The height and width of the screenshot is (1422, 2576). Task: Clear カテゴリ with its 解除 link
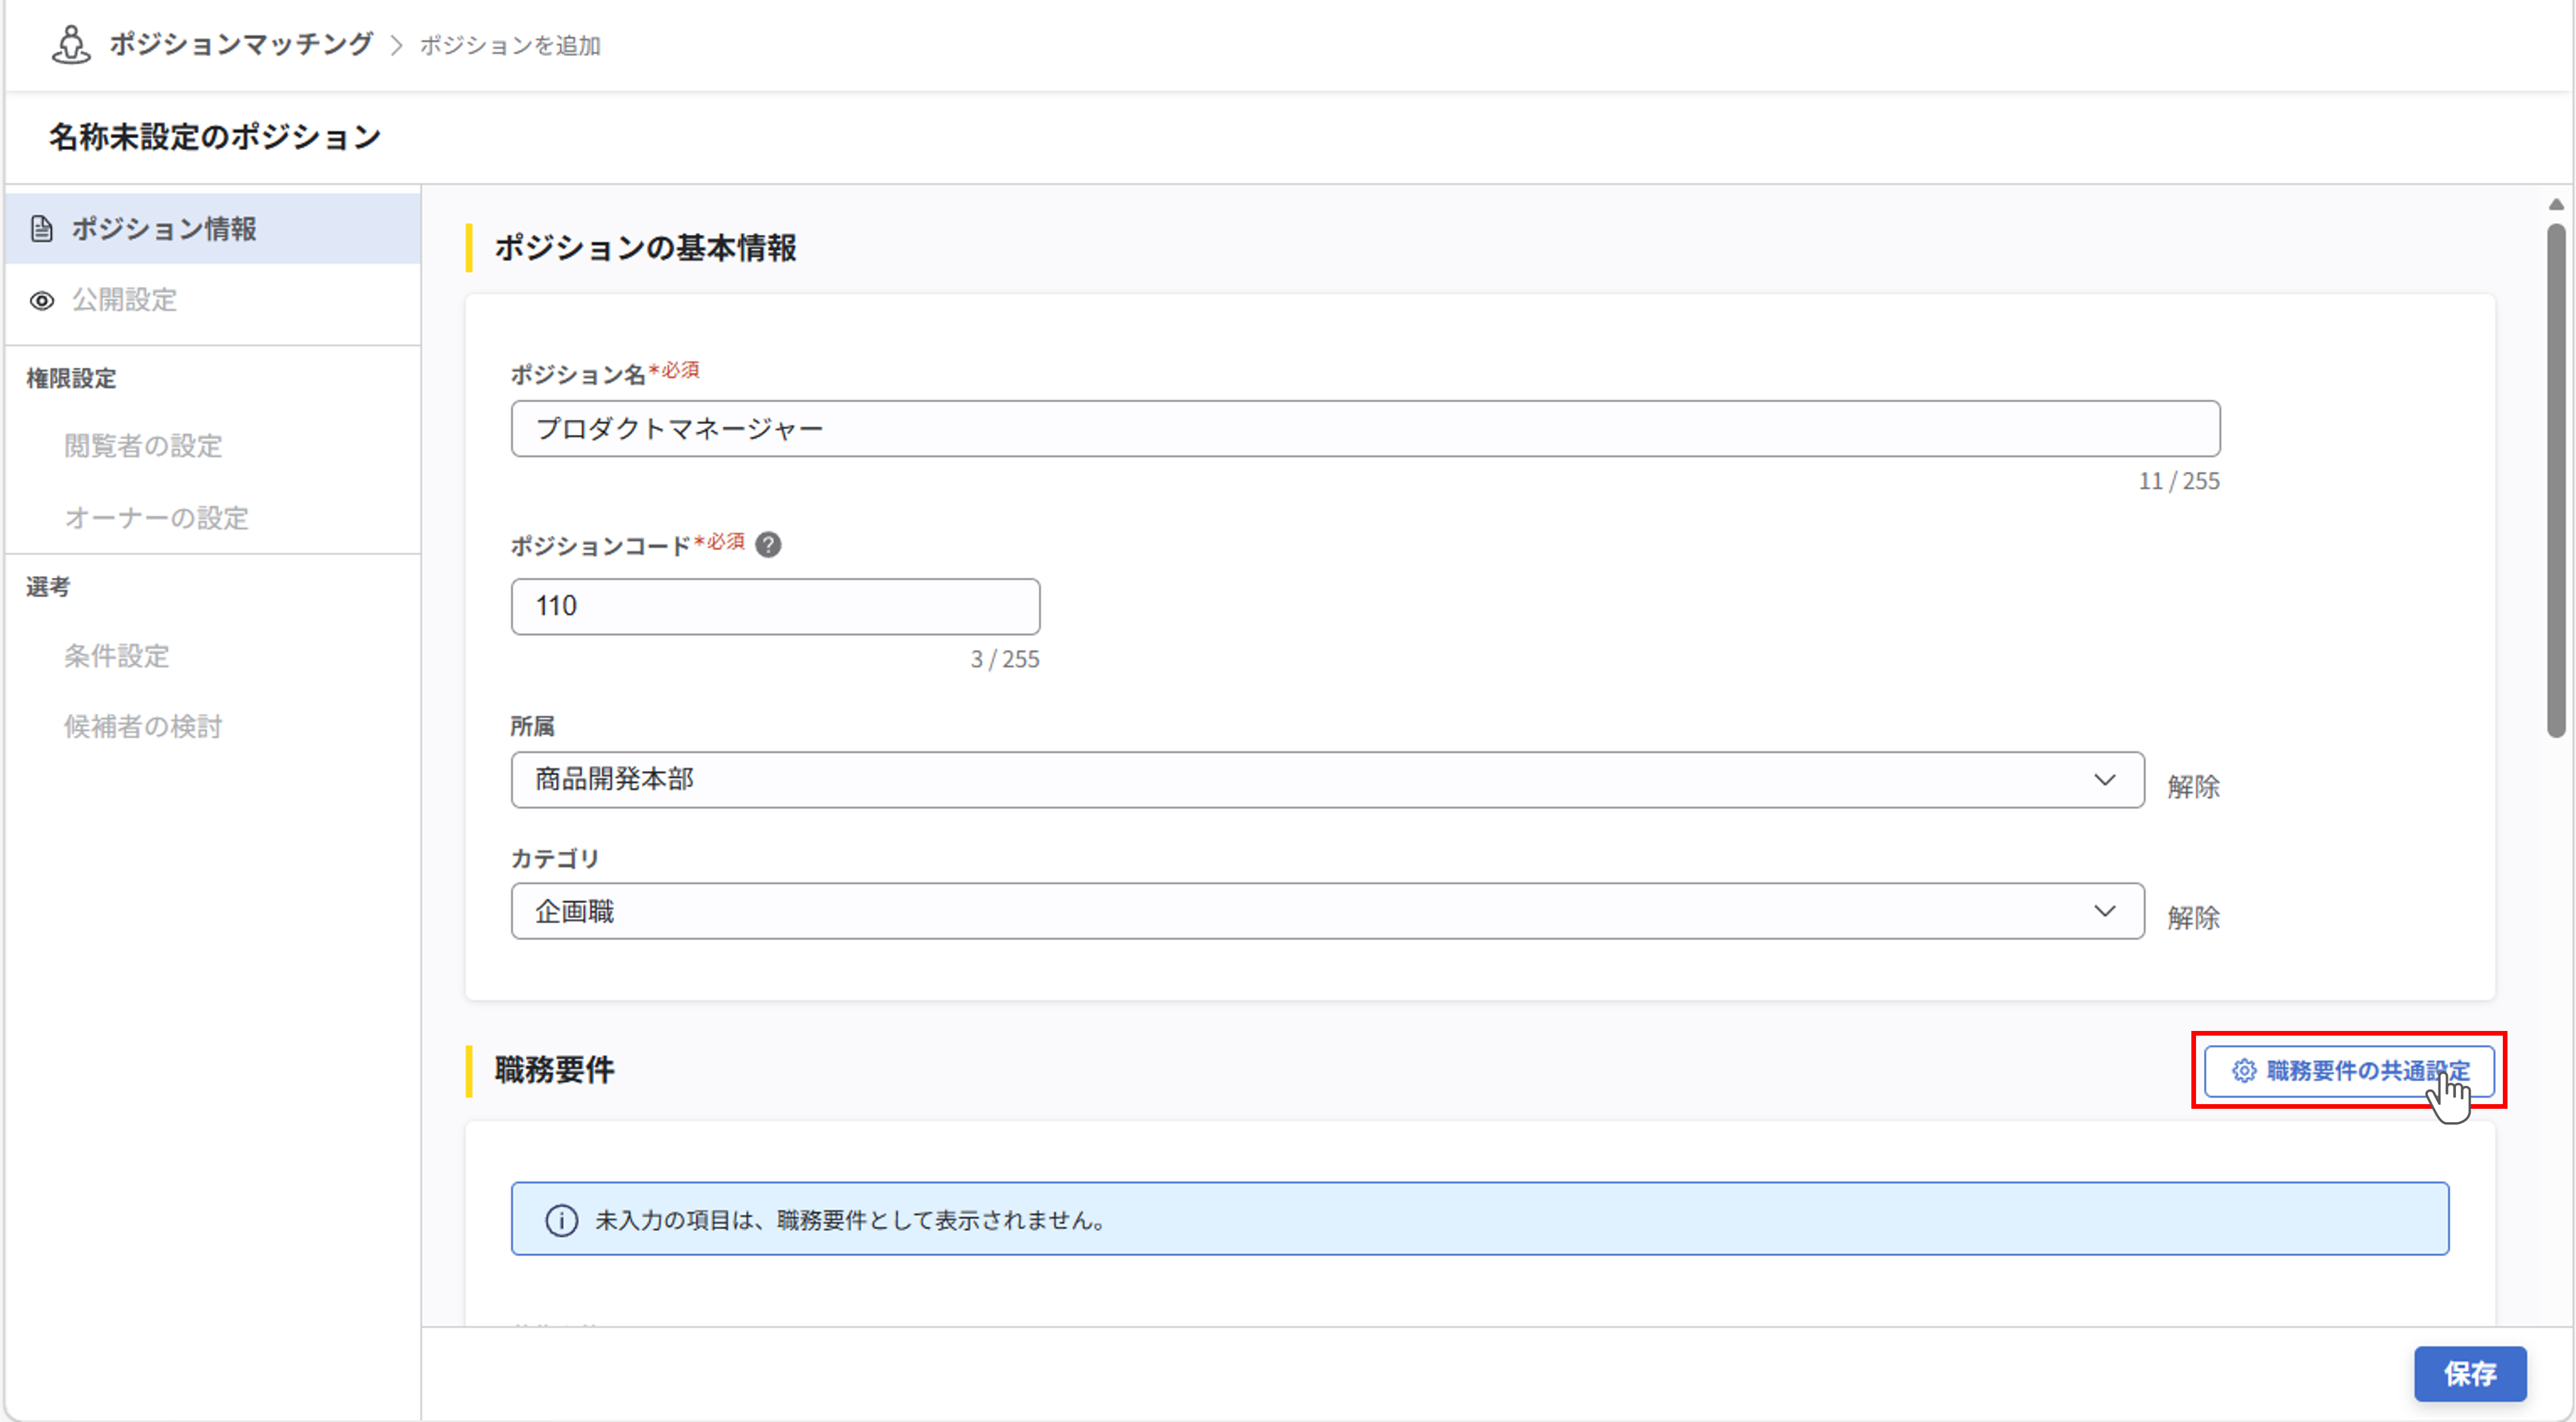(x=2193, y=918)
